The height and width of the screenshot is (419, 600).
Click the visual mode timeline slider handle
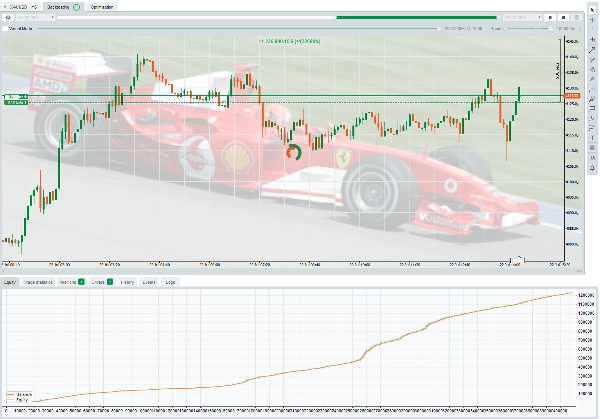click(x=439, y=29)
